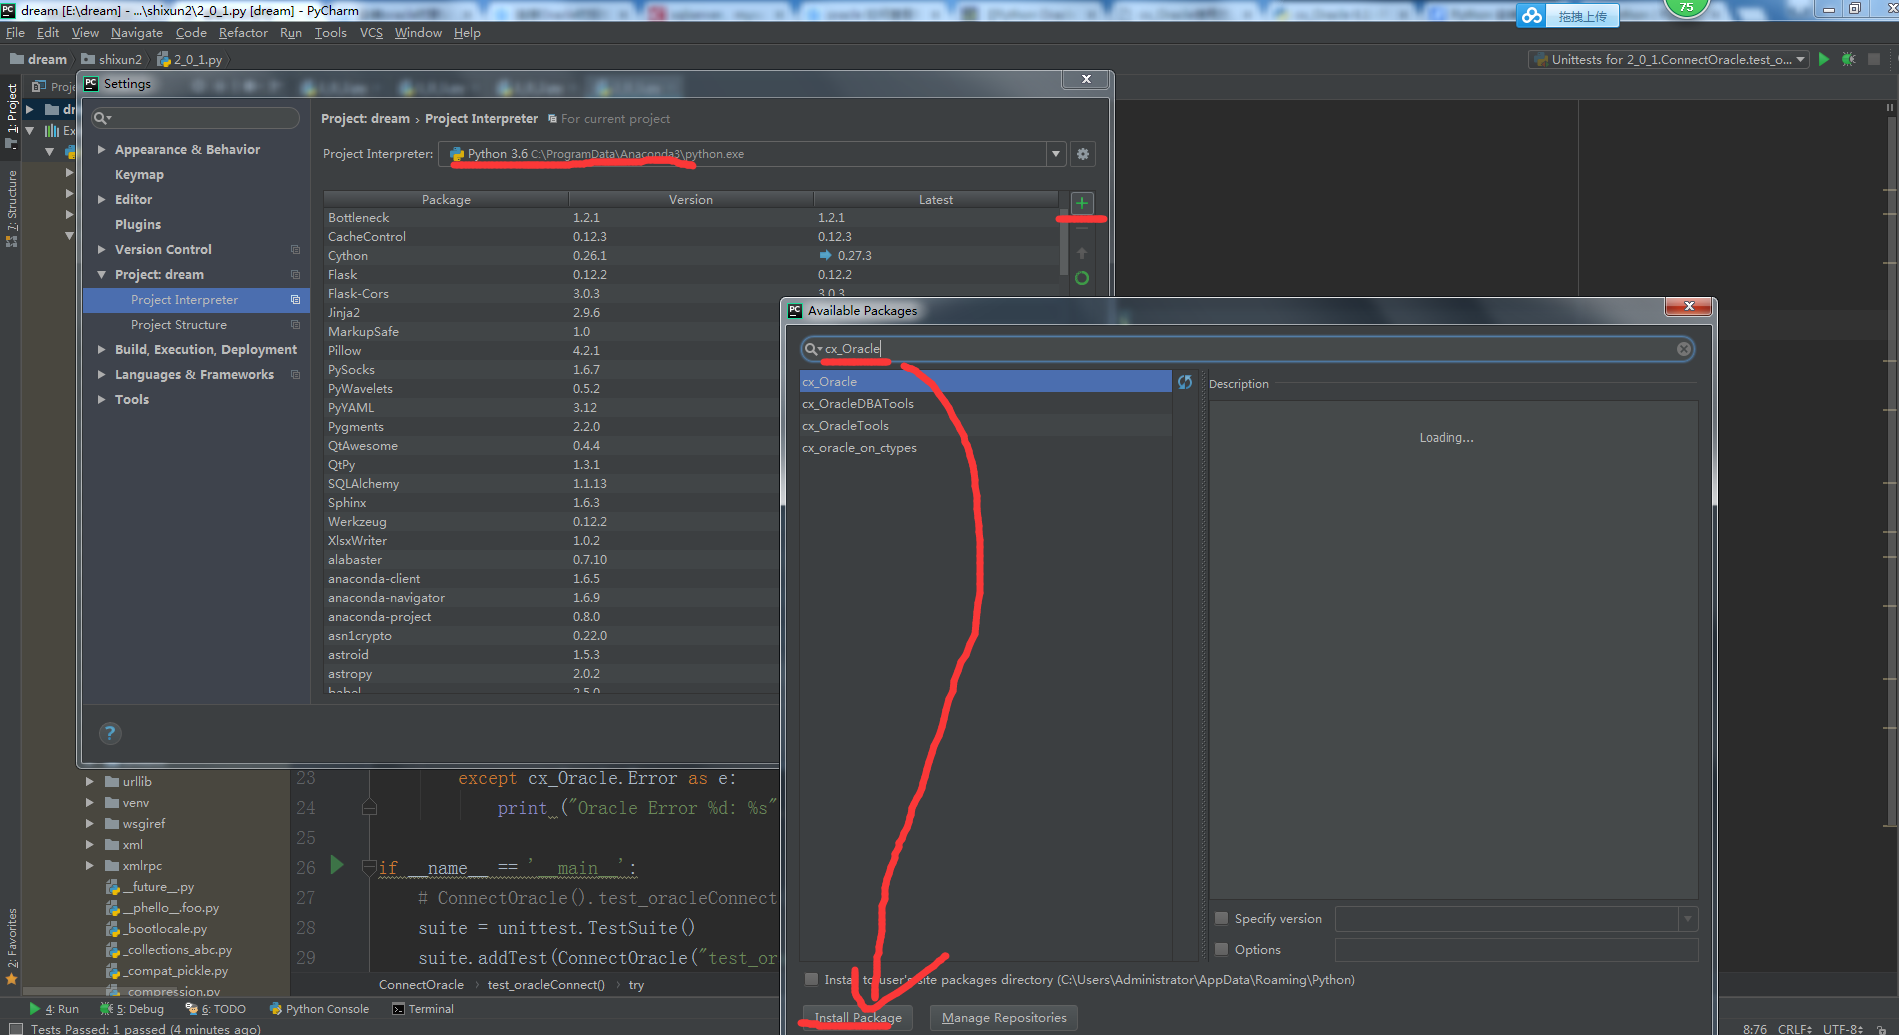Click the Install Package button

point(858,1018)
